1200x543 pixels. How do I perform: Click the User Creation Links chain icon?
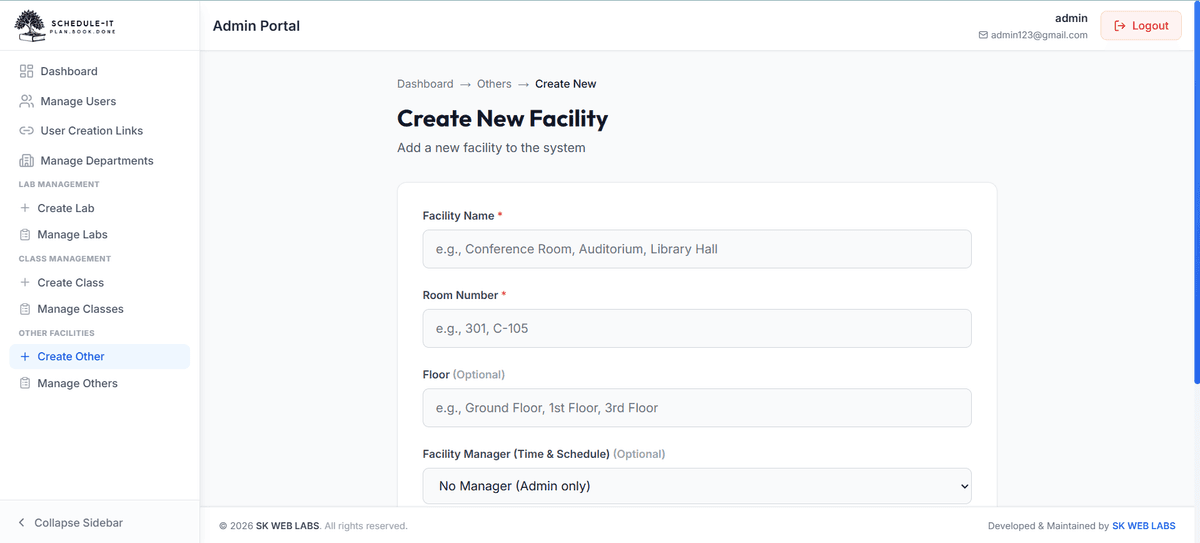coord(27,131)
